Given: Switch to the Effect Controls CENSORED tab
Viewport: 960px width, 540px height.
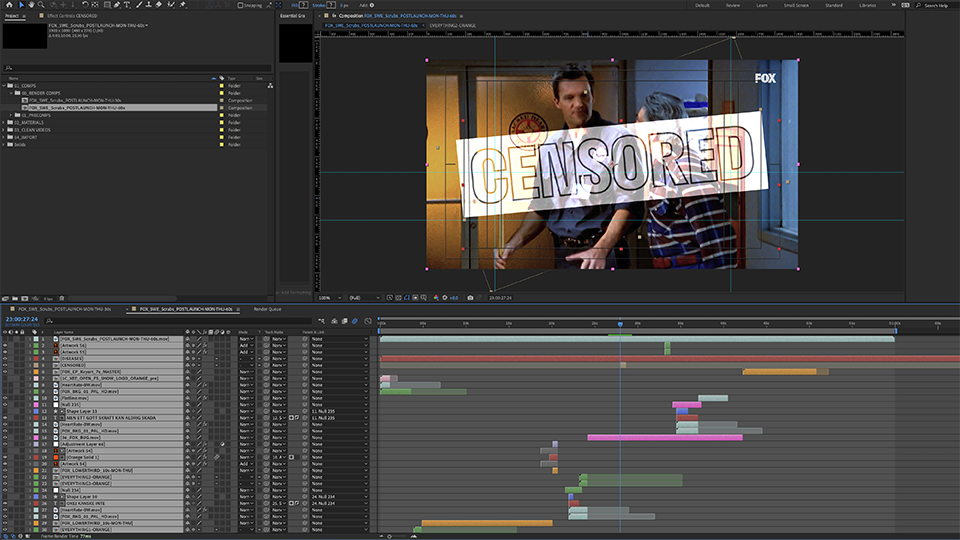Looking at the screenshot, I should click(x=72, y=16).
